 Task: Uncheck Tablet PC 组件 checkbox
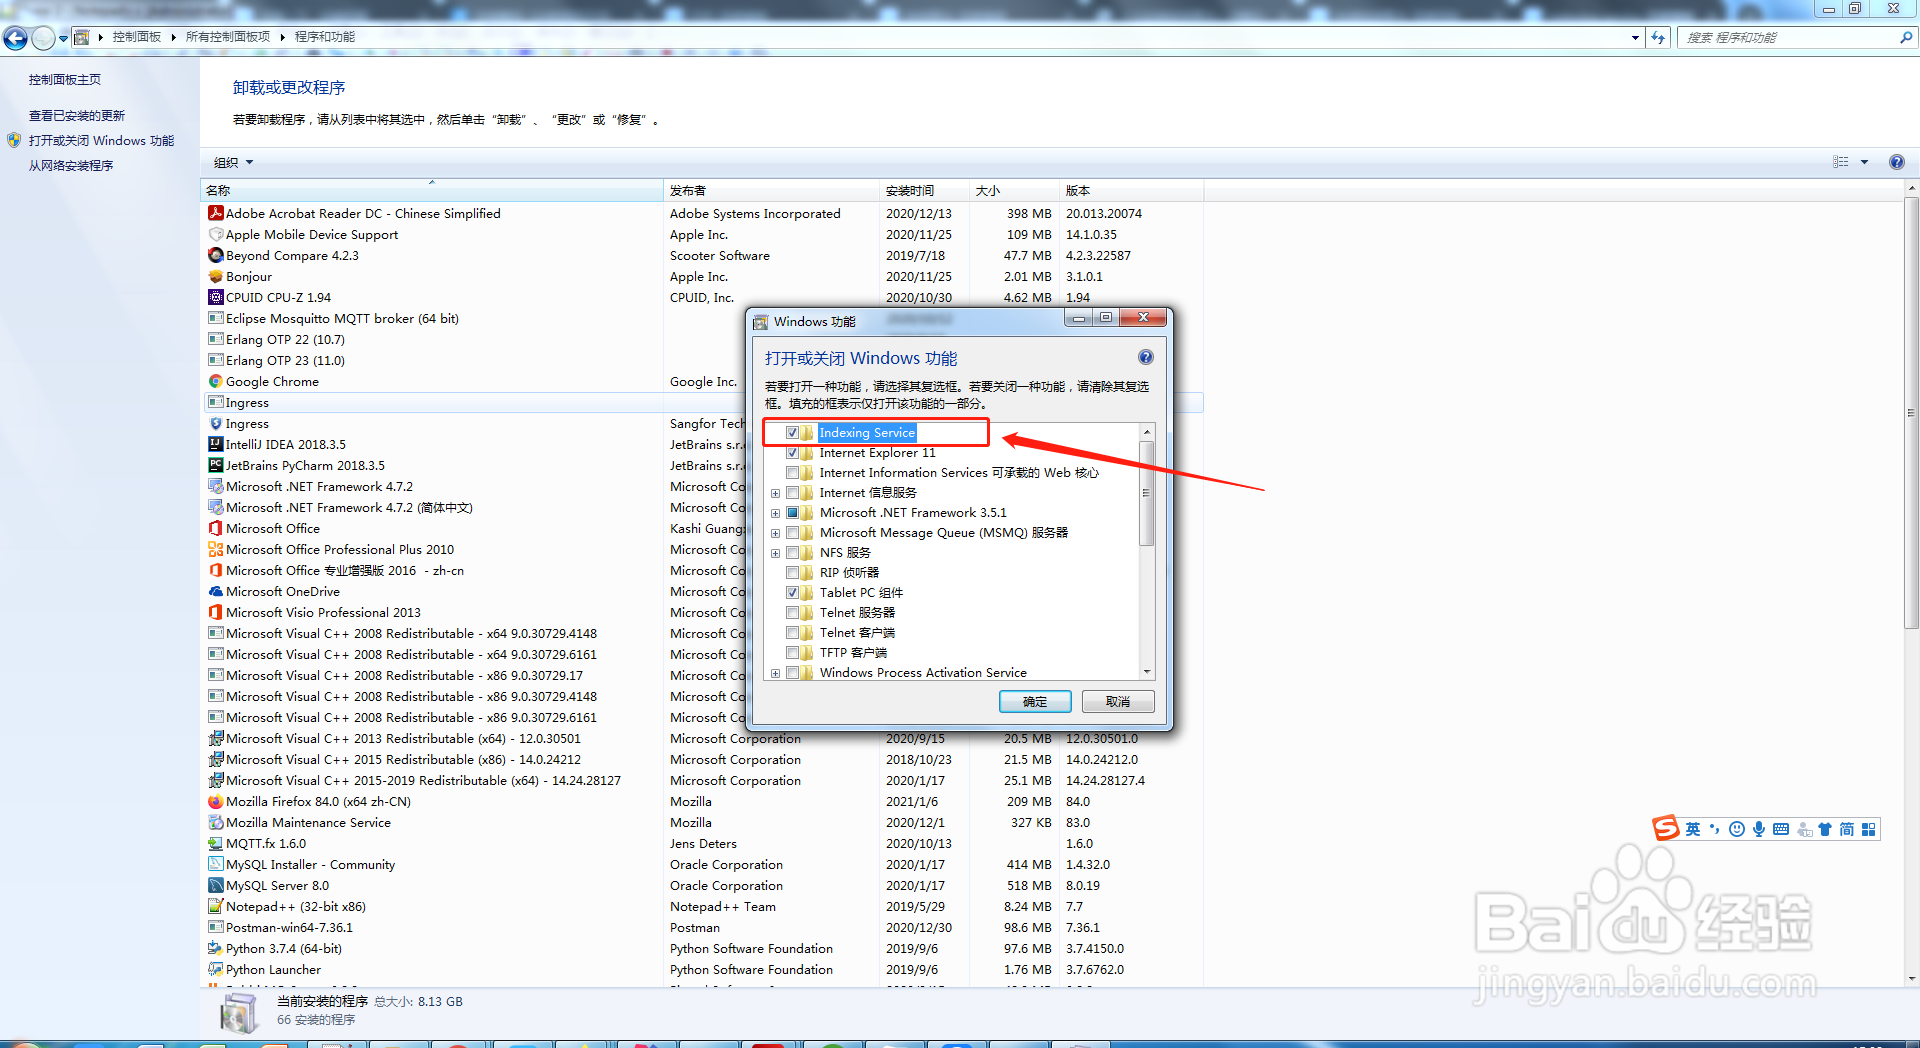792,593
